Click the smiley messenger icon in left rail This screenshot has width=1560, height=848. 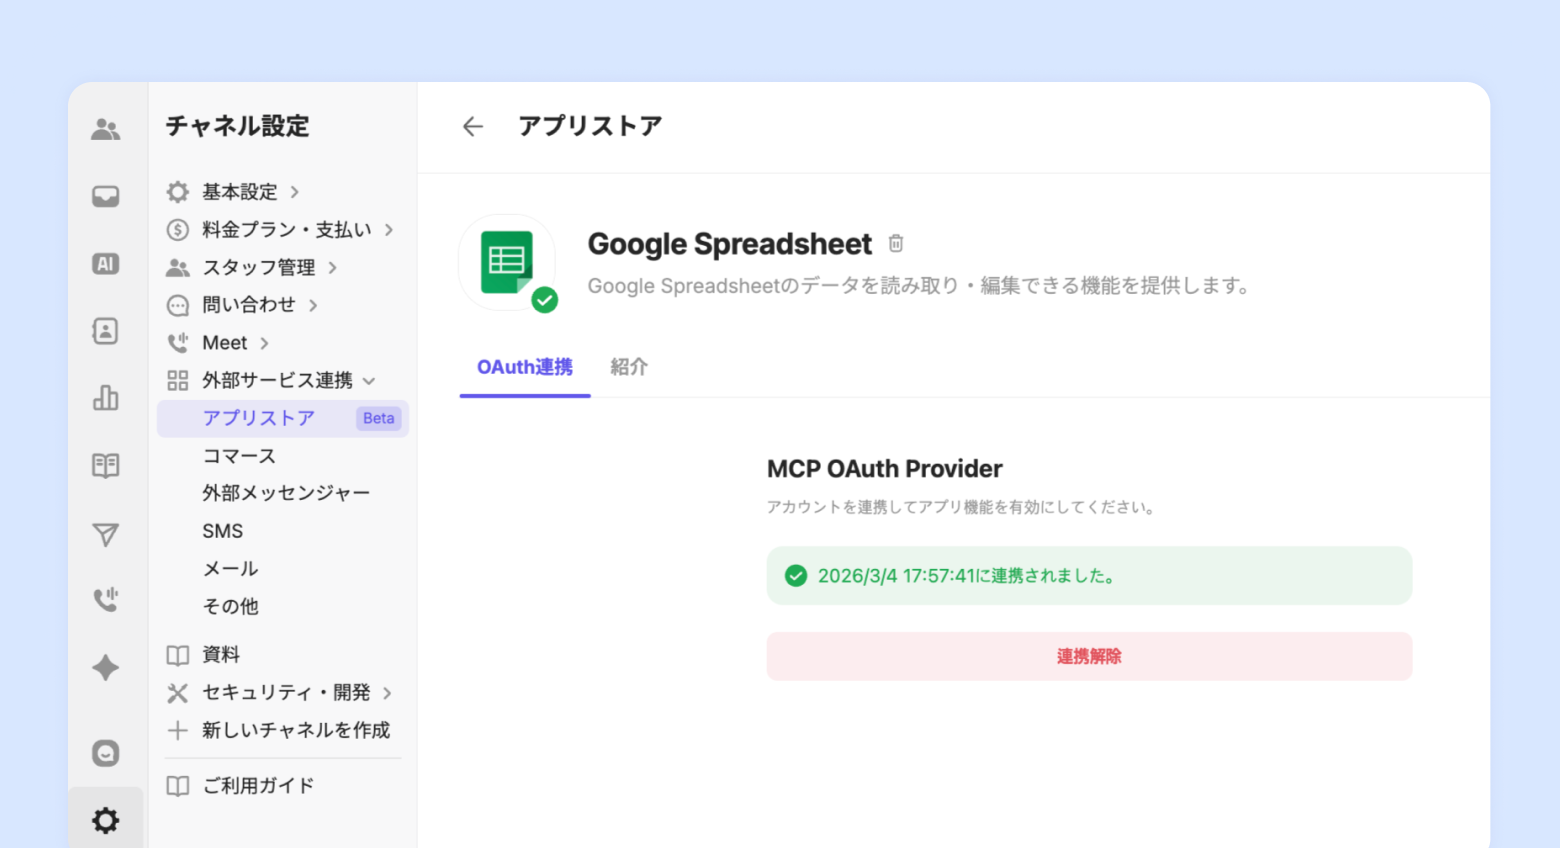(105, 753)
